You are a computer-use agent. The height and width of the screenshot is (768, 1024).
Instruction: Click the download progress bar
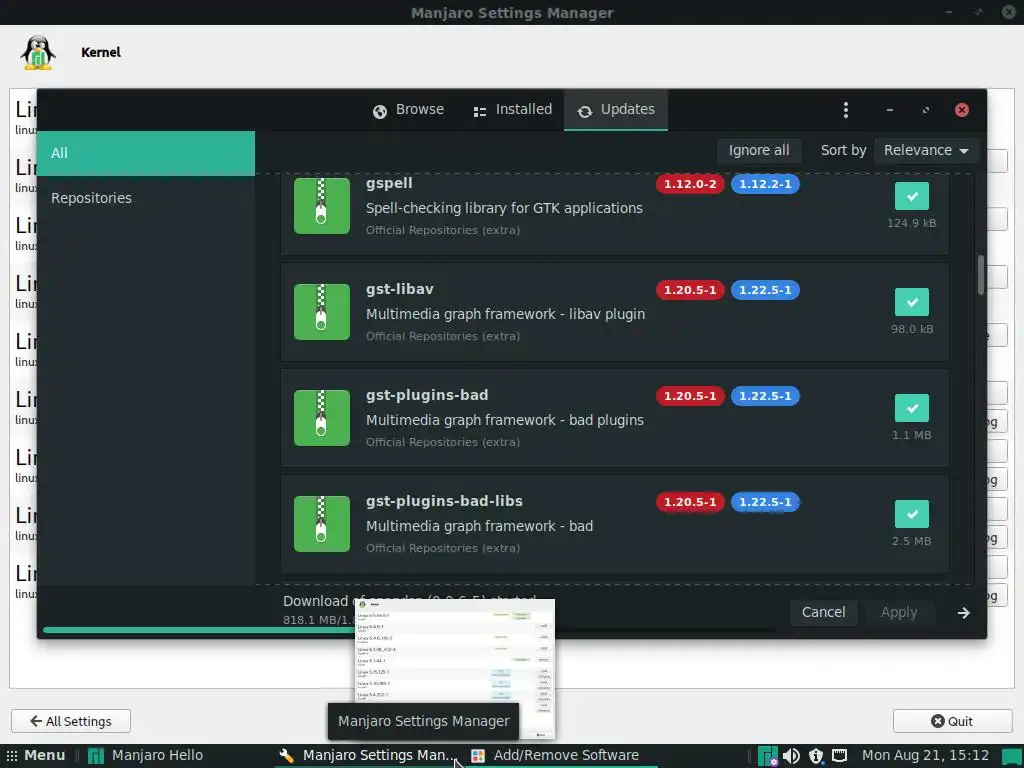click(410, 630)
